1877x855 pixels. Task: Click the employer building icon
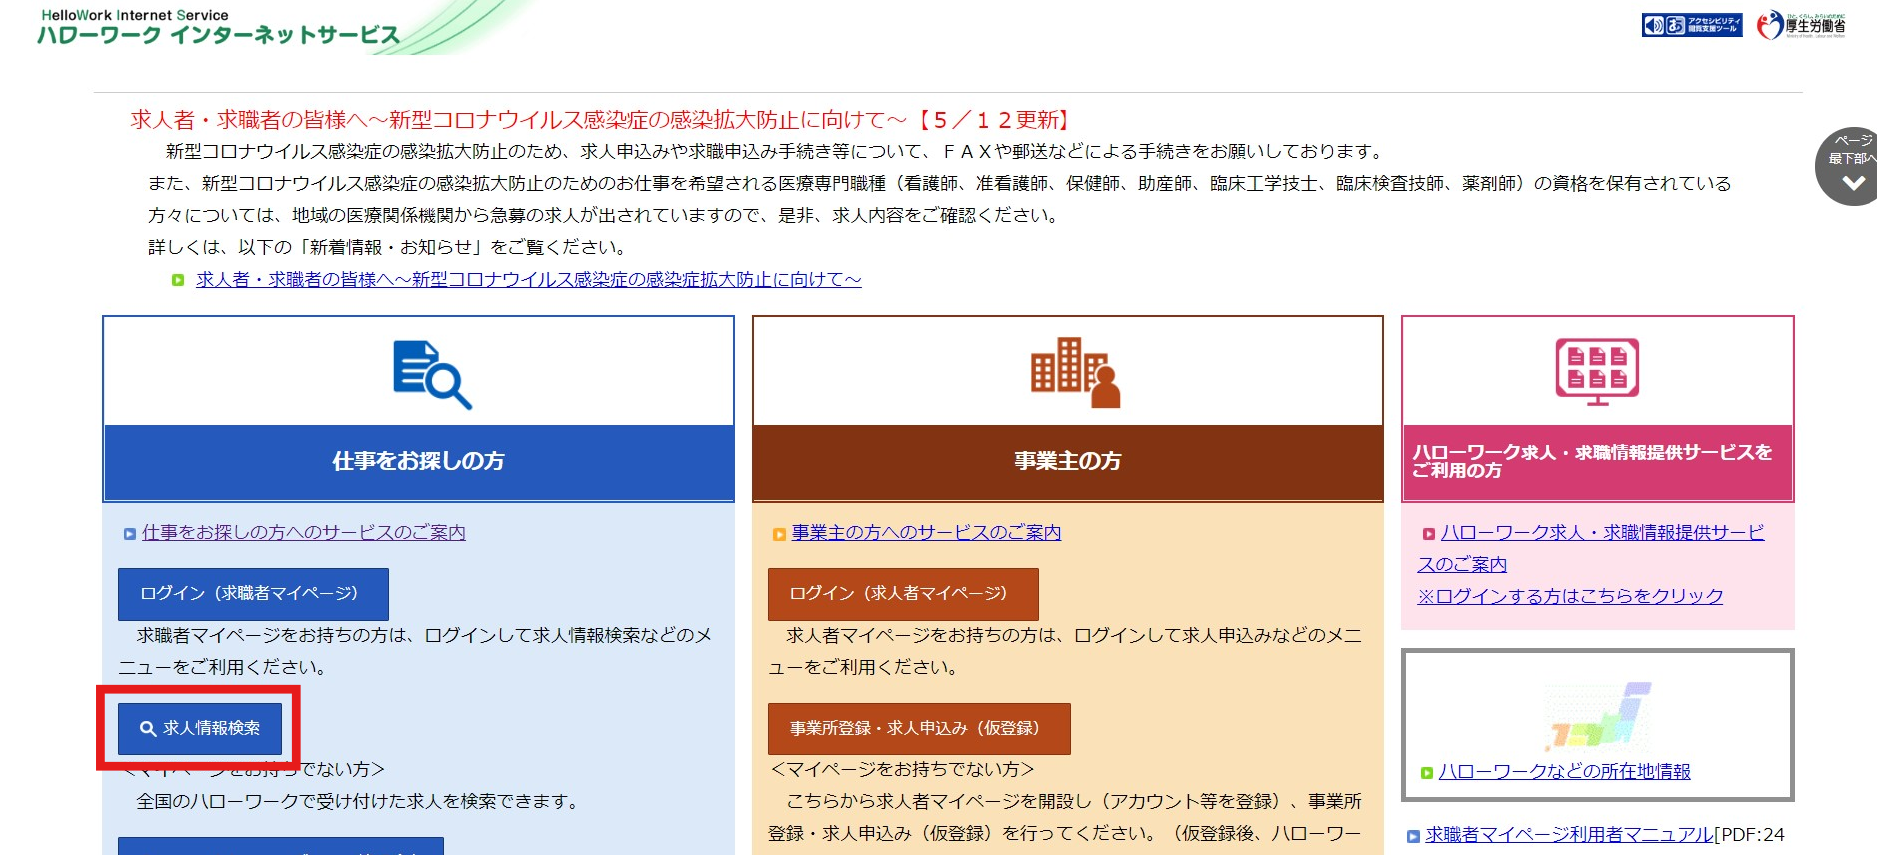1074,372
